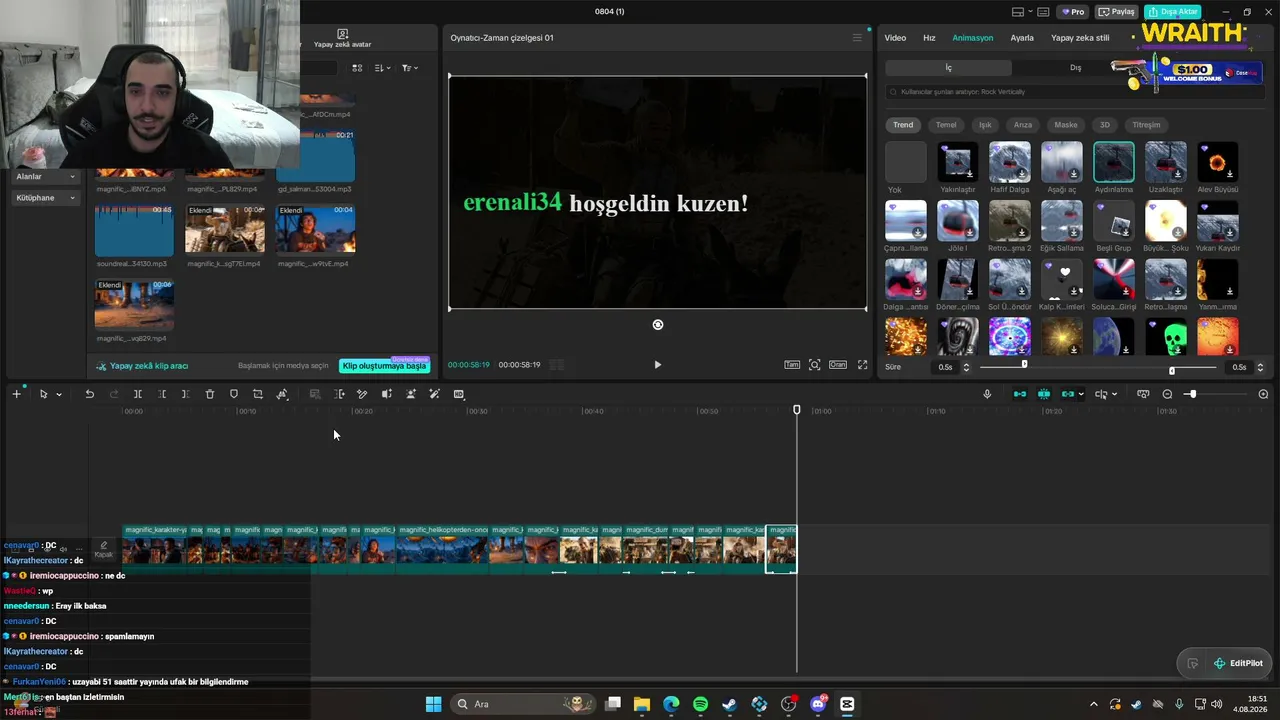Apply the Alev Büyüsü animation
The image size is (1280, 720).
pos(1218,167)
